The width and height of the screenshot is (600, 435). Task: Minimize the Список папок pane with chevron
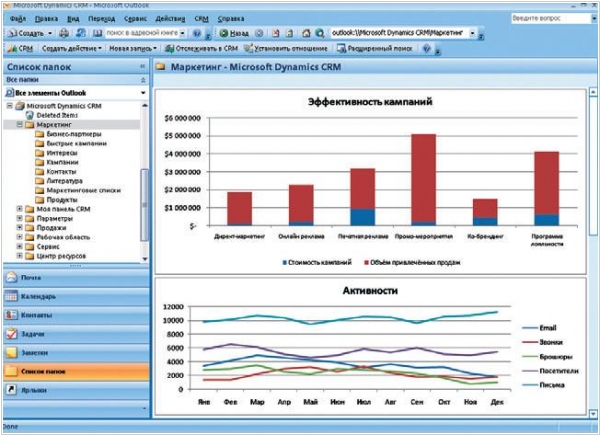point(142,67)
